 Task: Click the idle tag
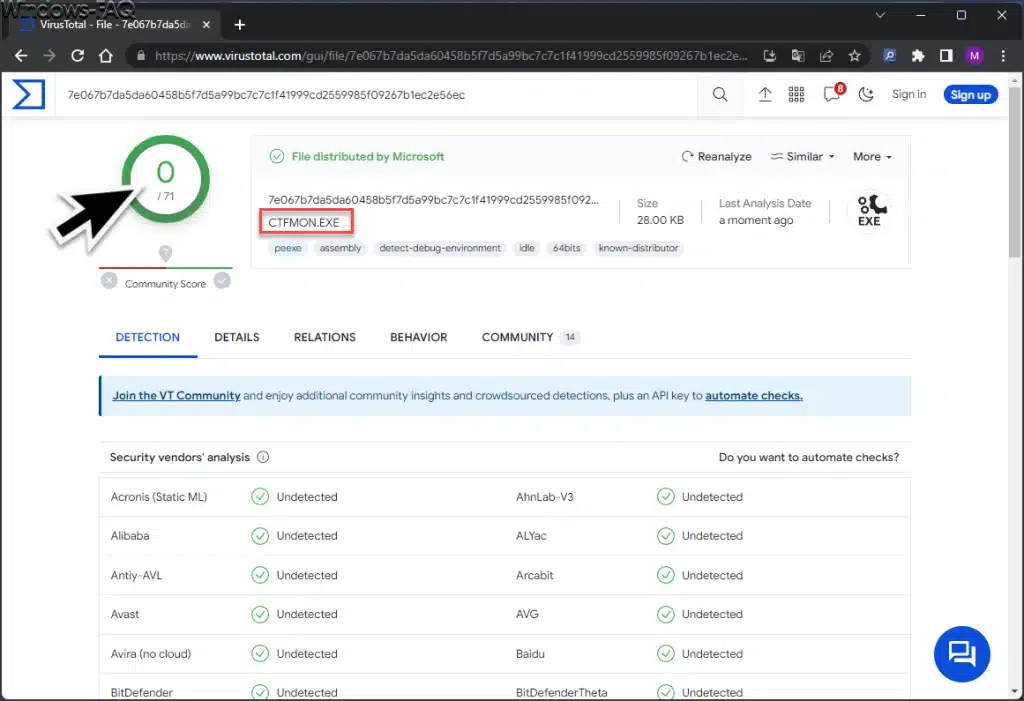527,248
